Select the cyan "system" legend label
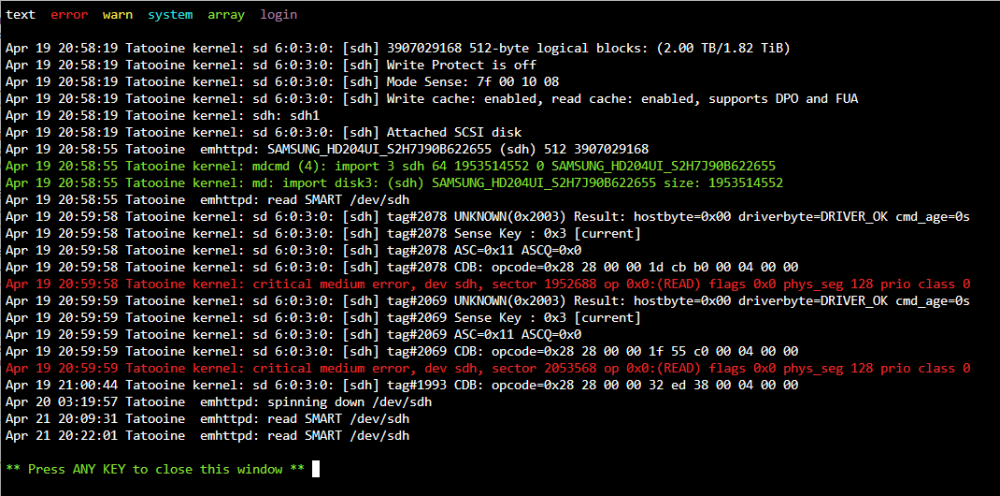This screenshot has width=1000, height=496. tap(170, 15)
